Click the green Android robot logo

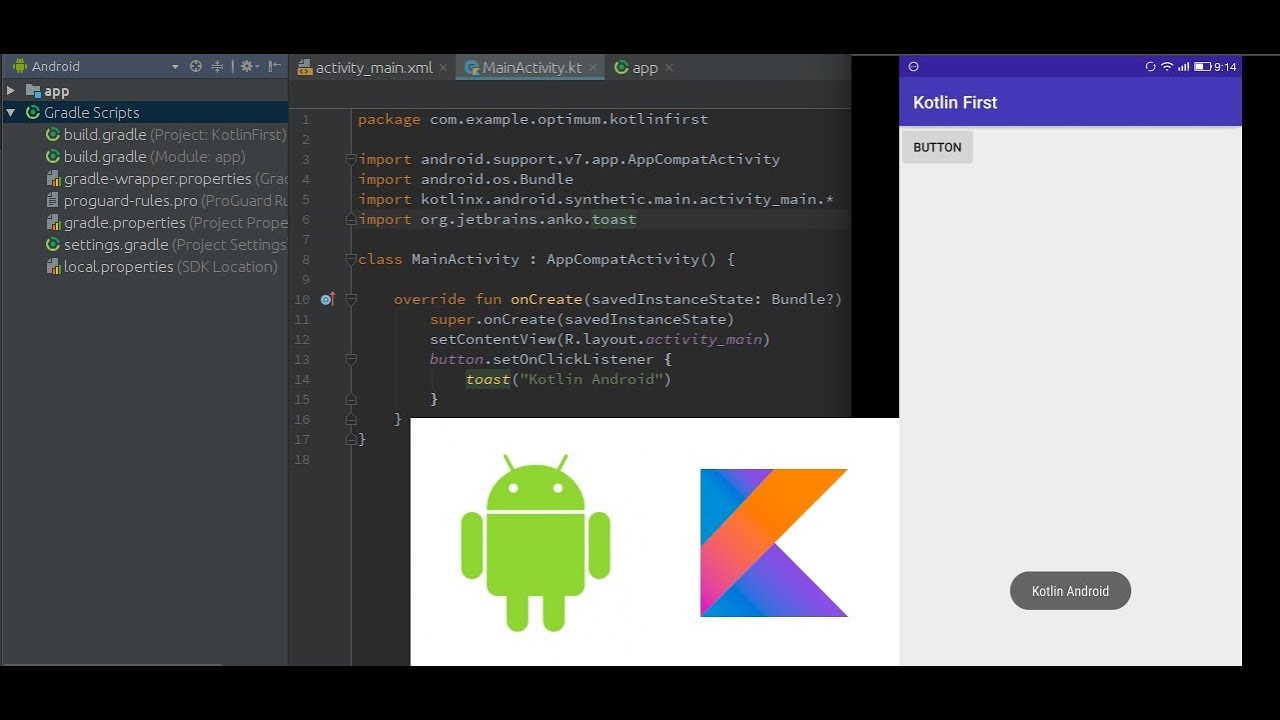[x=535, y=543]
